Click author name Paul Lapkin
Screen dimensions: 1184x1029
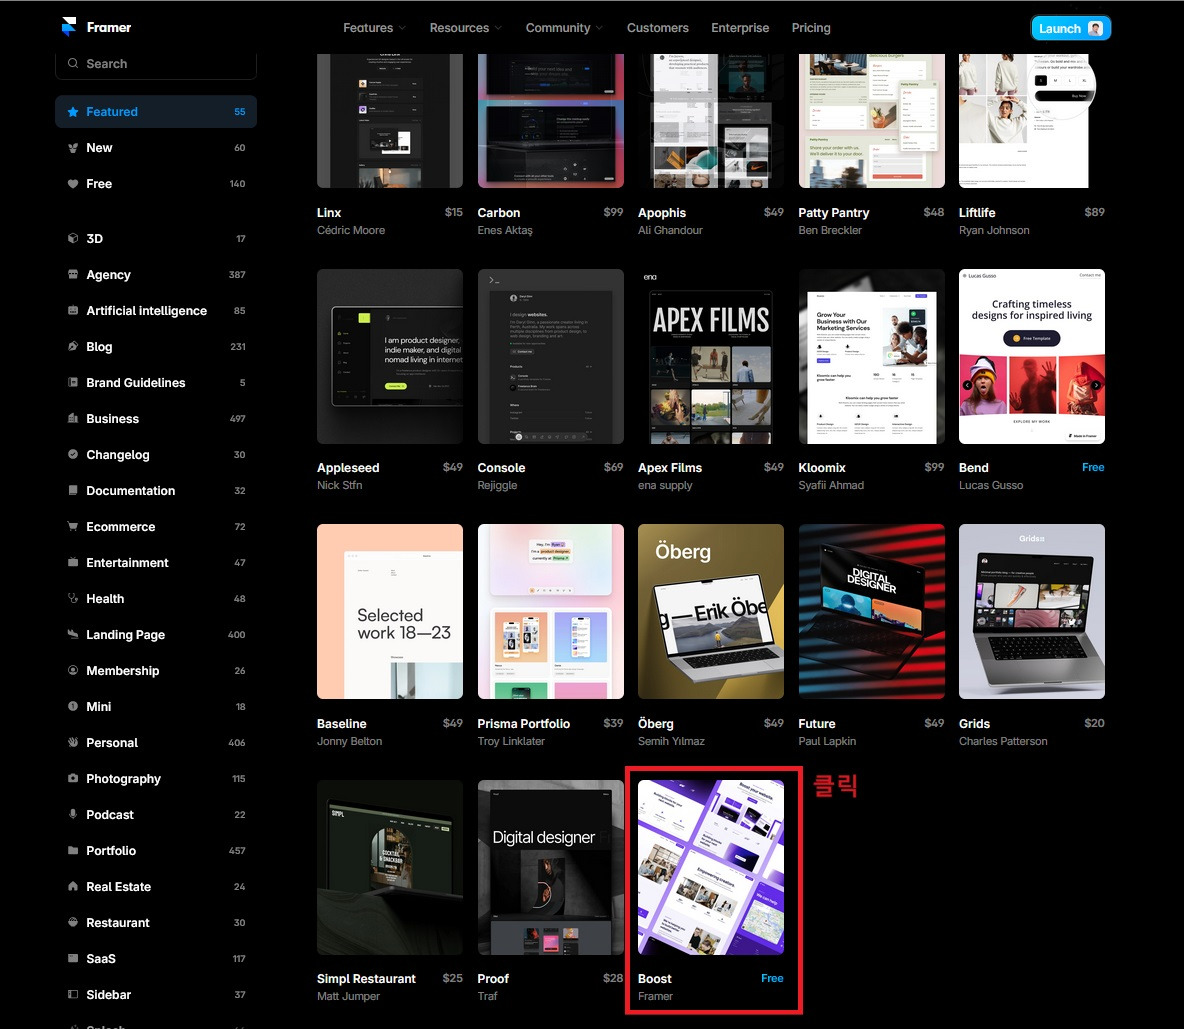click(x=827, y=741)
